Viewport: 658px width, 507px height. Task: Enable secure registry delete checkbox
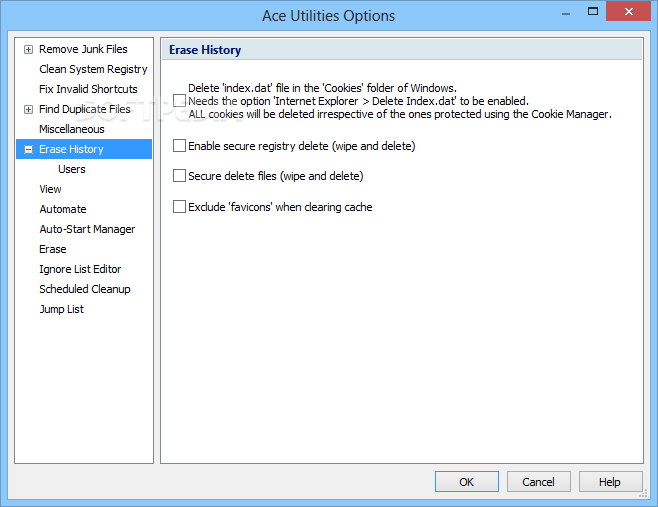(x=179, y=146)
